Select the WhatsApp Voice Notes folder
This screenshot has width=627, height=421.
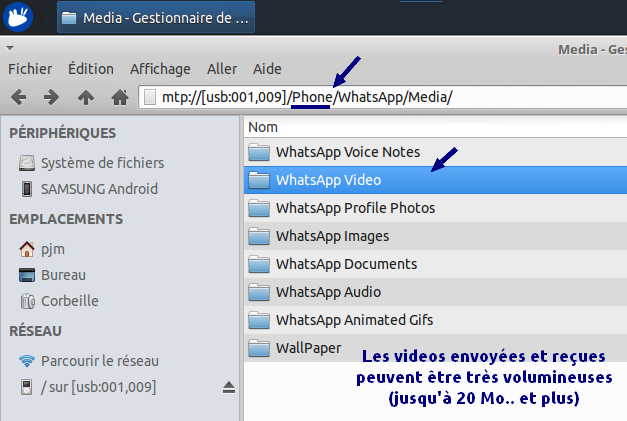tap(347, 152)
